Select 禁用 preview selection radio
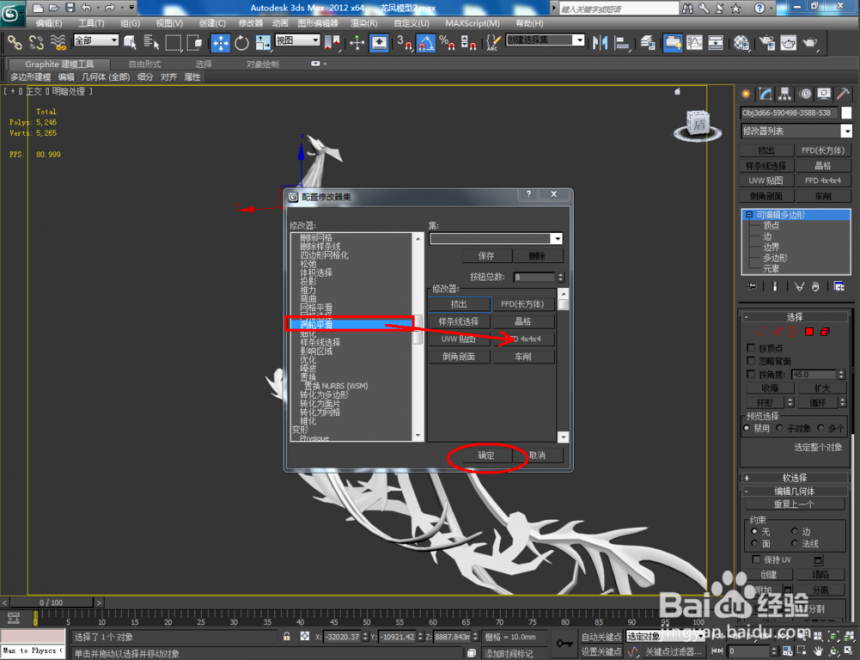Screen dimensions: 860x660 (x=746, y=428)
